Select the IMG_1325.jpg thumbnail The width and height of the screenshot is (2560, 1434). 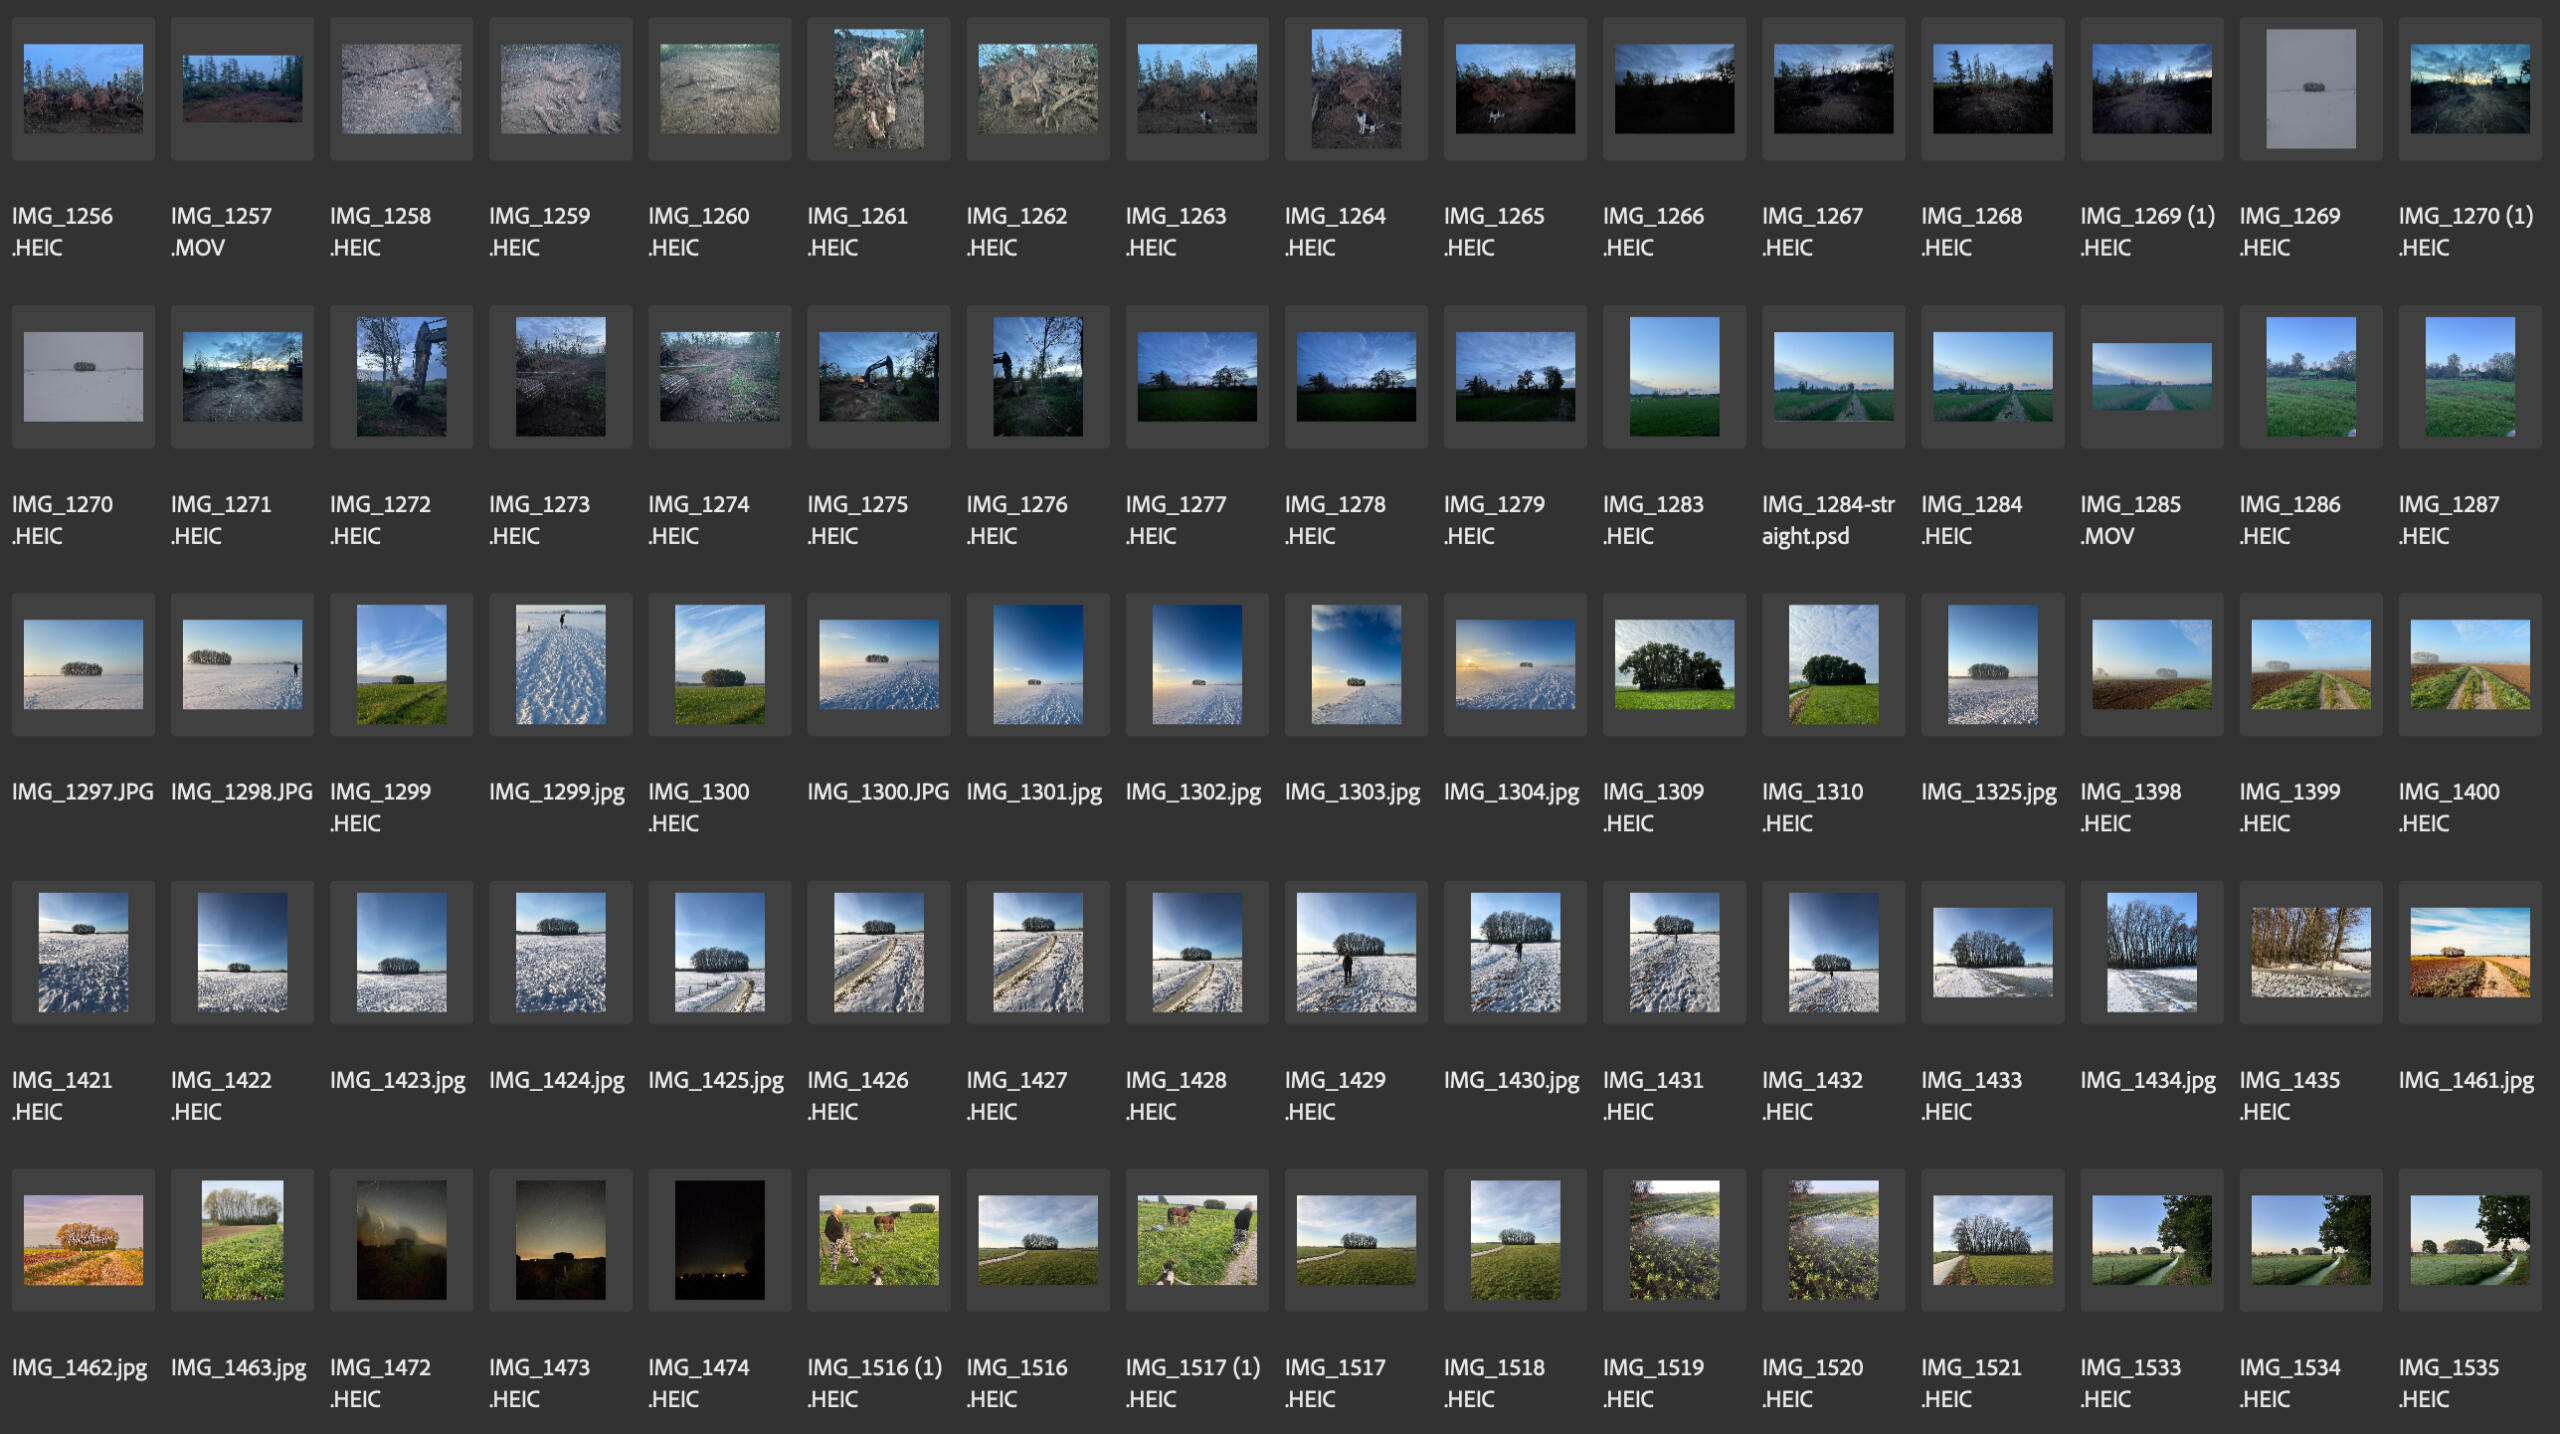pyautogui.click(x=1992, y=664)
